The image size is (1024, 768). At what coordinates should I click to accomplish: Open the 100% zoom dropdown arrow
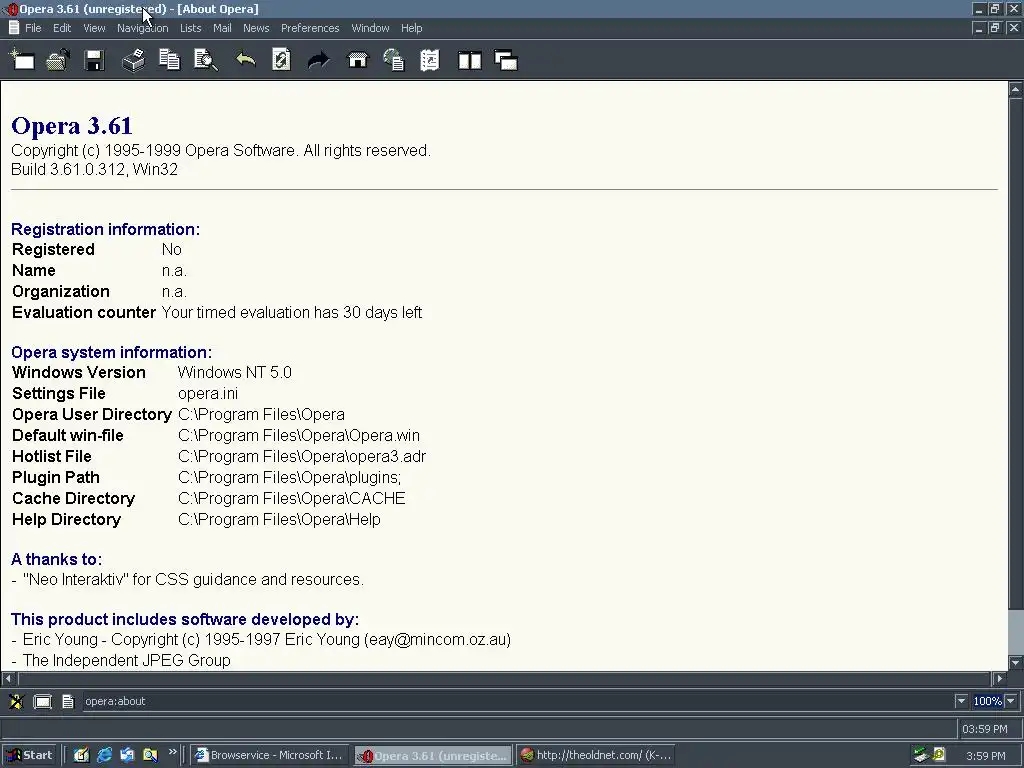(1011, 701)
